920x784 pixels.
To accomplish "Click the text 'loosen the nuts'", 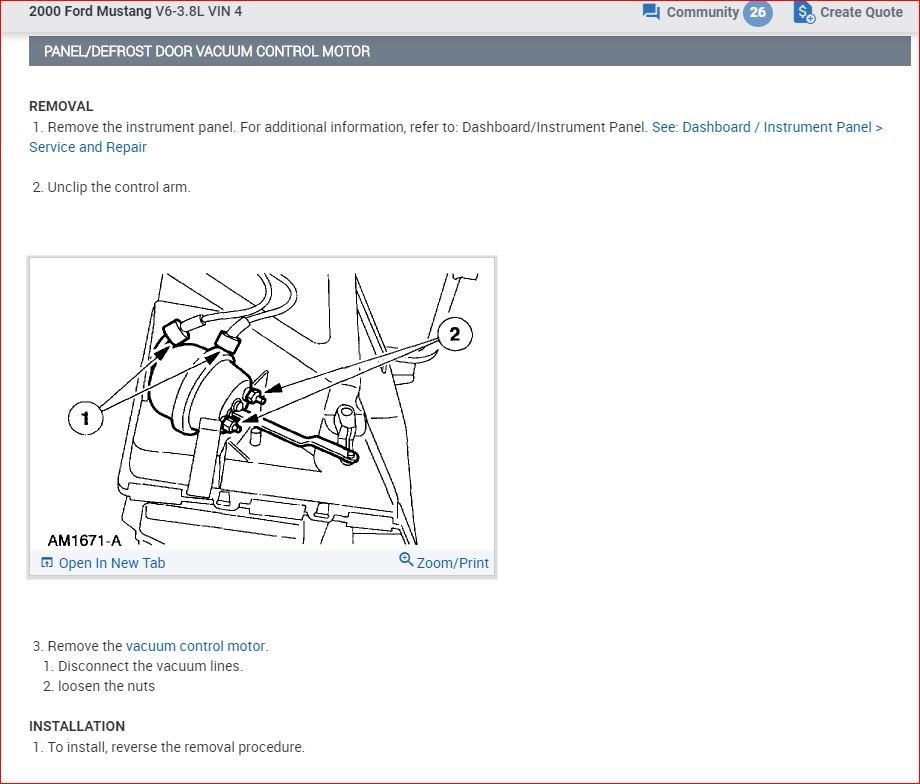I will (106, 686).
